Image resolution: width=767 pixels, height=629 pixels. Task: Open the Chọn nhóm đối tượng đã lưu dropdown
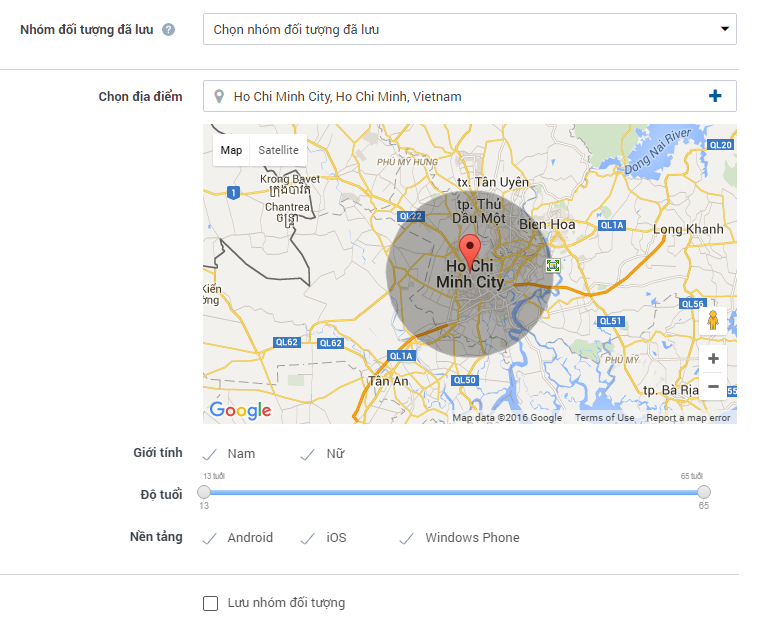click(469, 29)
